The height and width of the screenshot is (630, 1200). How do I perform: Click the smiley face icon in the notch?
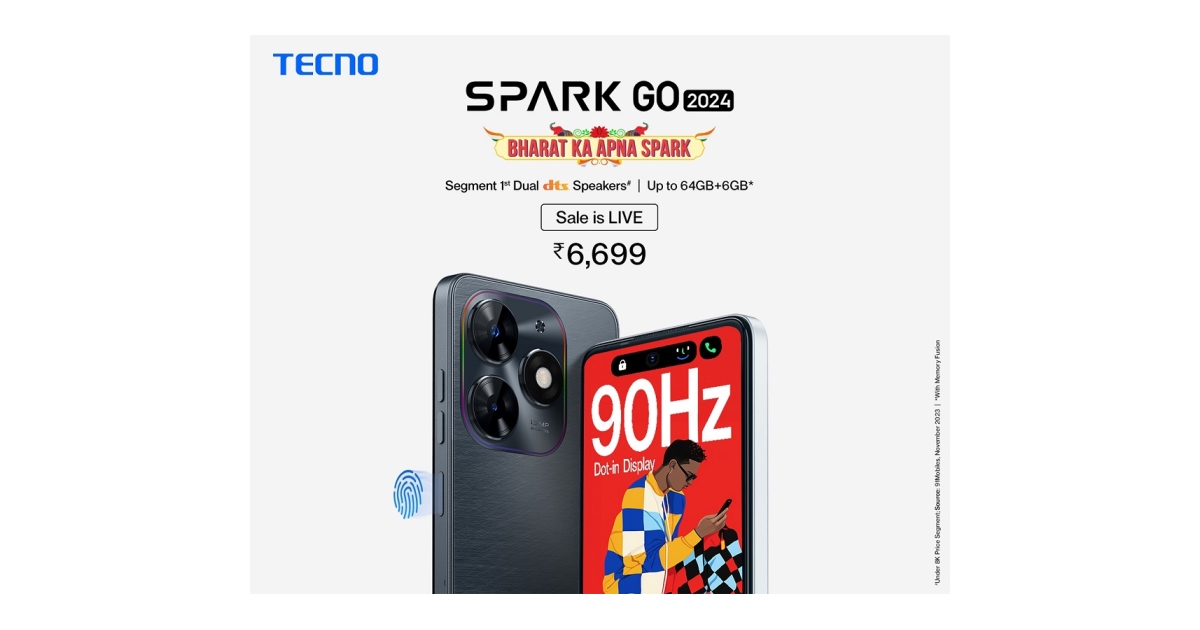click(682, 352)
